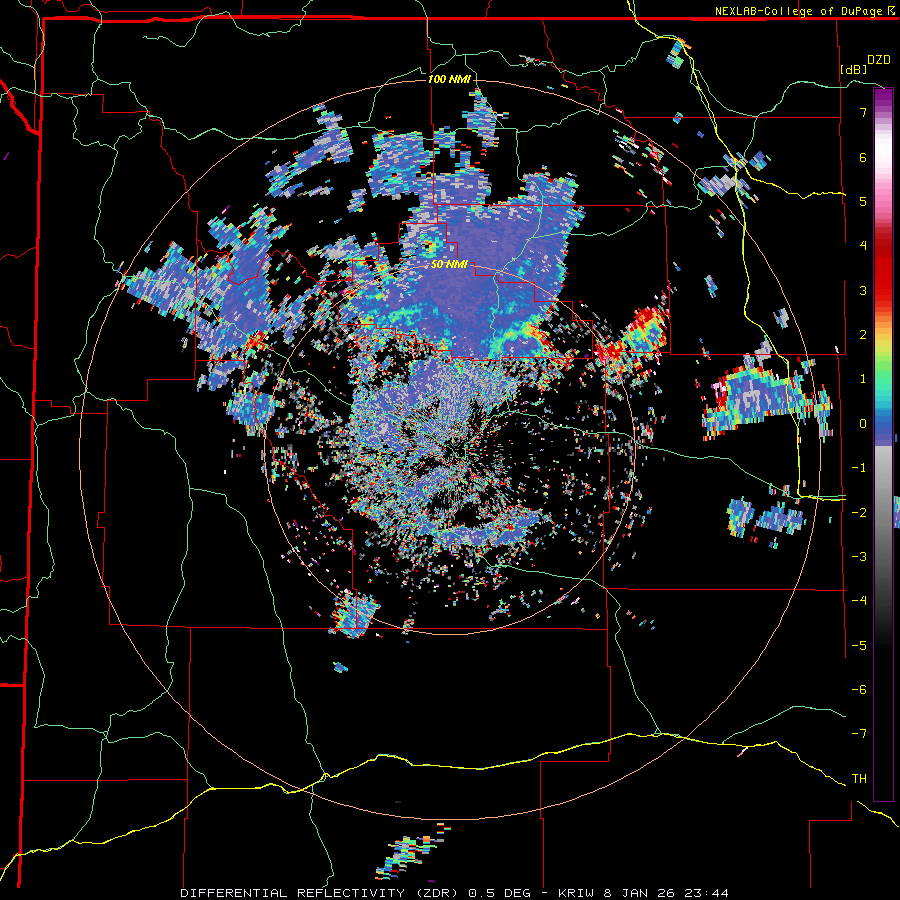Click the DZD legend title
Viewport: 900px width, 900px height.
[x=878, y=60]
